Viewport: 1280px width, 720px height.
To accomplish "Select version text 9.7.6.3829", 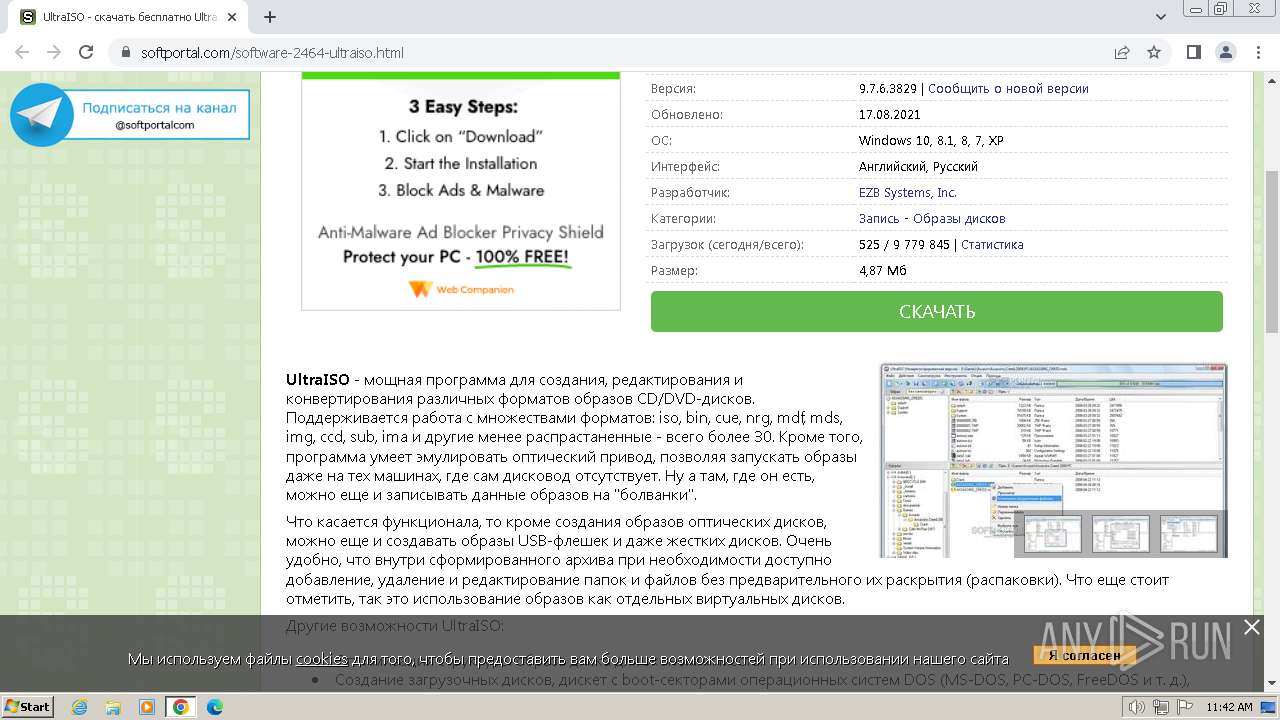I will 887,88.
